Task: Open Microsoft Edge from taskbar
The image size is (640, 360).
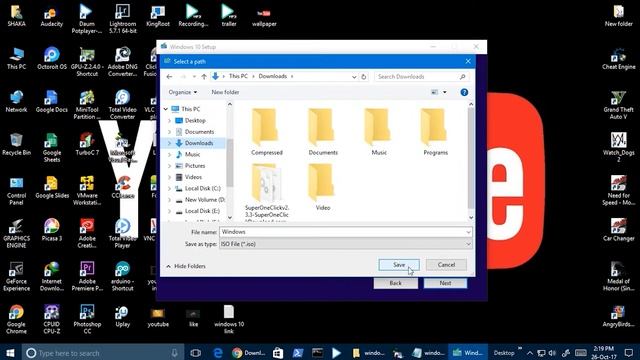Action: coord(218,353)
